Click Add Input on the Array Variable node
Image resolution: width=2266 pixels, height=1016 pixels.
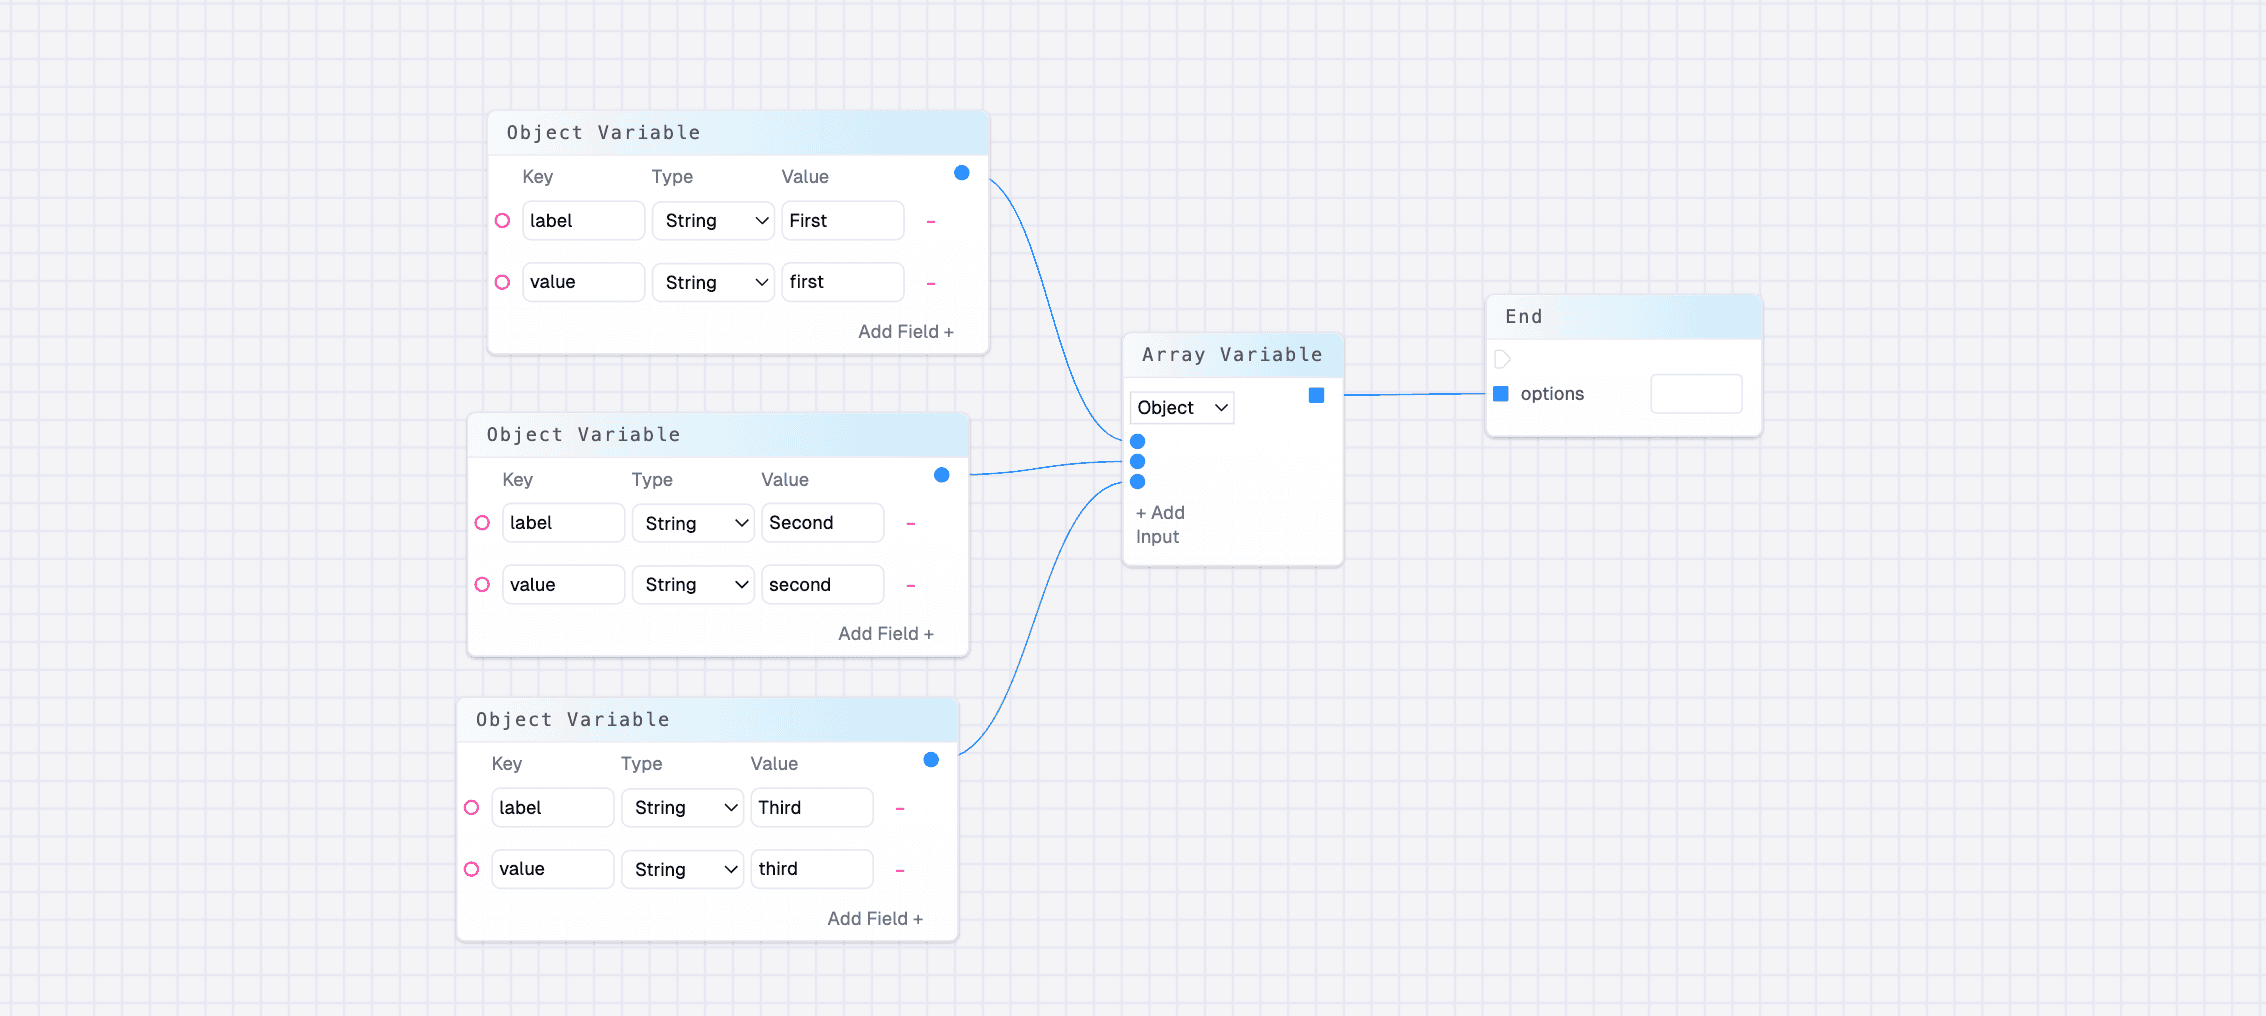1160,524
